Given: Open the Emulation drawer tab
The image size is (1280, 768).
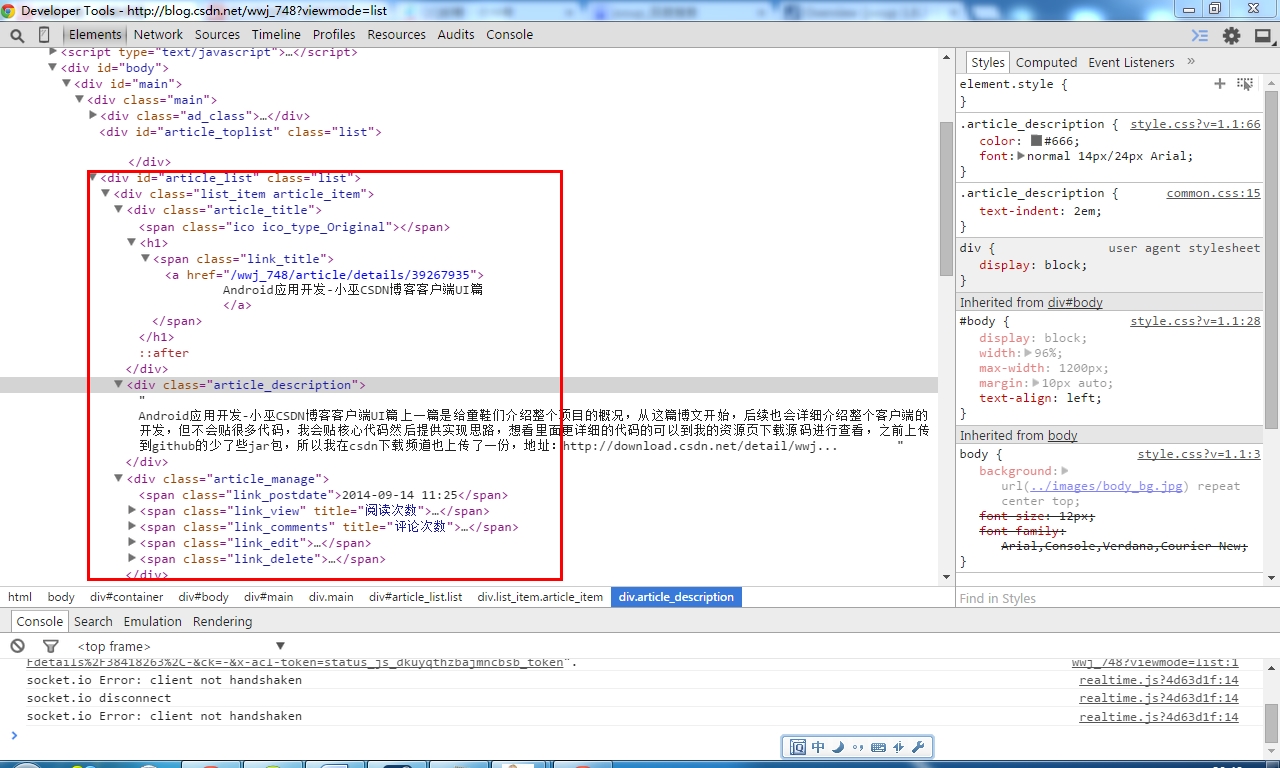Looking at the screenshot, I should (x=153, y=621).
